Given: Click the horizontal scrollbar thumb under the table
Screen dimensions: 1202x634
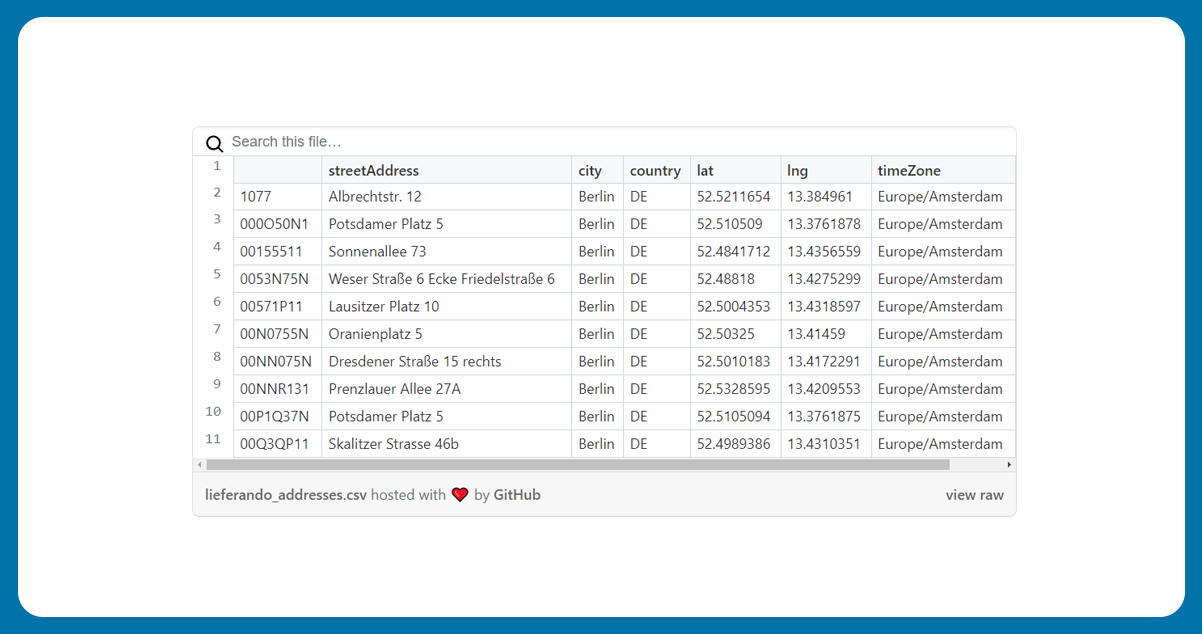Looking at the screenshot, I should 577,465.
